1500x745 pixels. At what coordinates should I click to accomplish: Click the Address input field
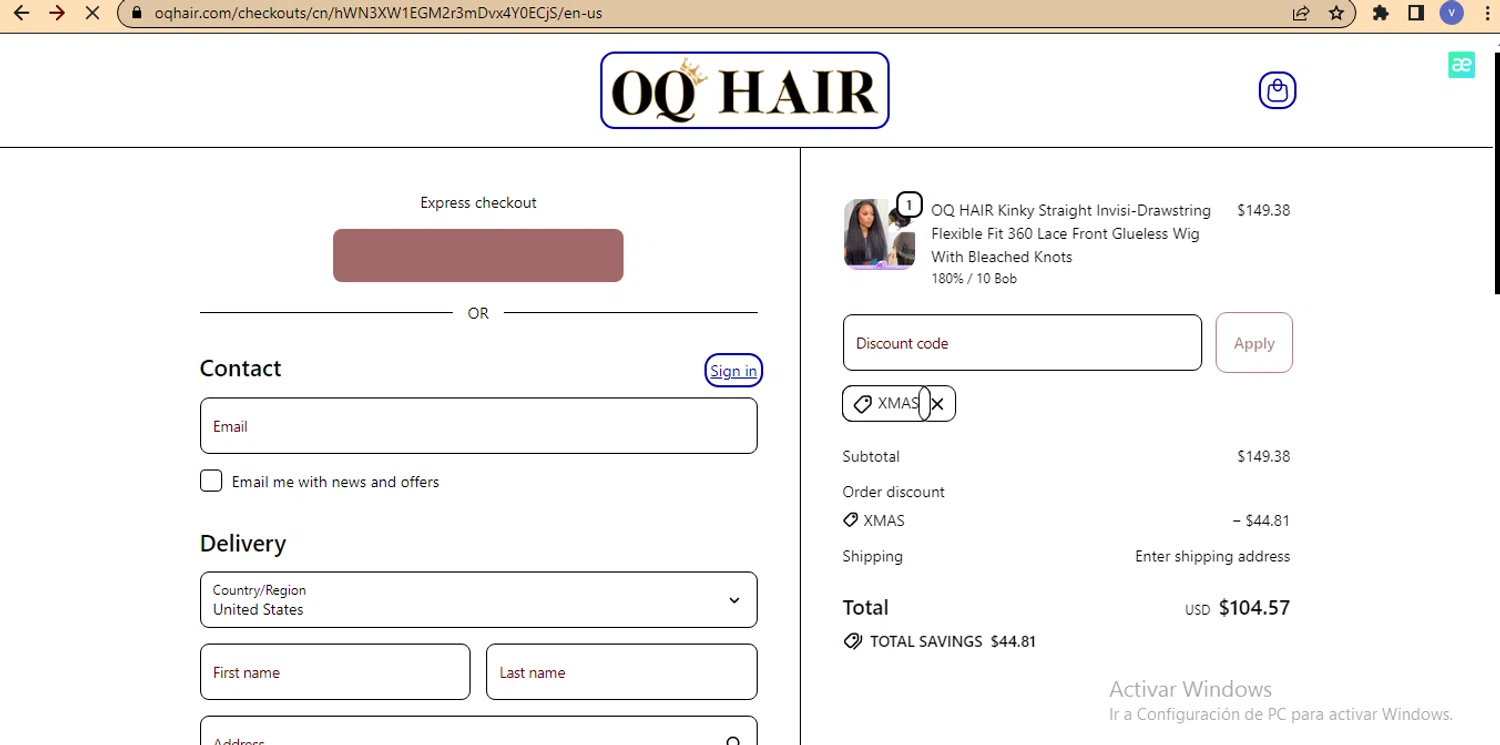478,731
